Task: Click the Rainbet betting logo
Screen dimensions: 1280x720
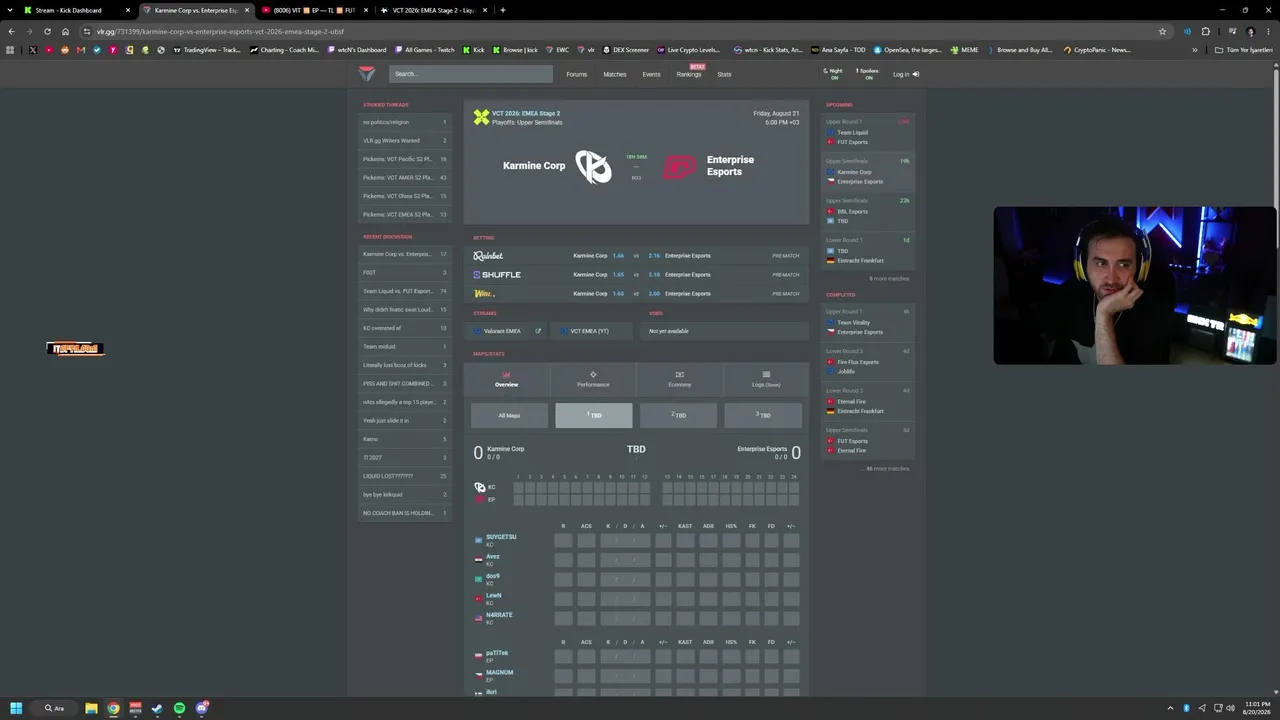Action: tap(488, 256)
